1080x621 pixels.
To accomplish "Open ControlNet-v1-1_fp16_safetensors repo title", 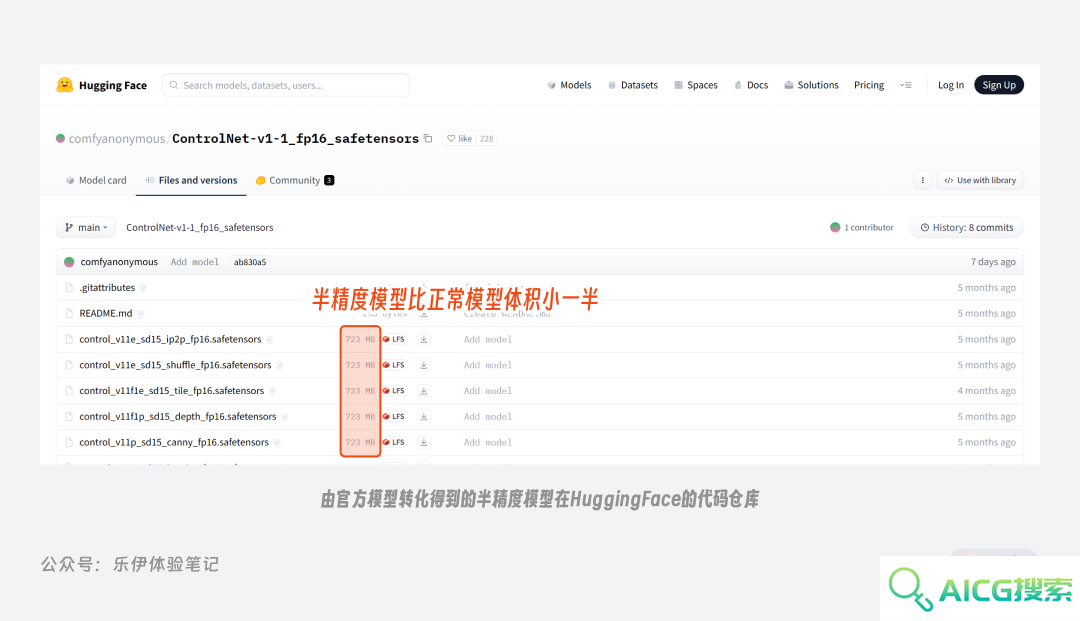I will (295, 139).
